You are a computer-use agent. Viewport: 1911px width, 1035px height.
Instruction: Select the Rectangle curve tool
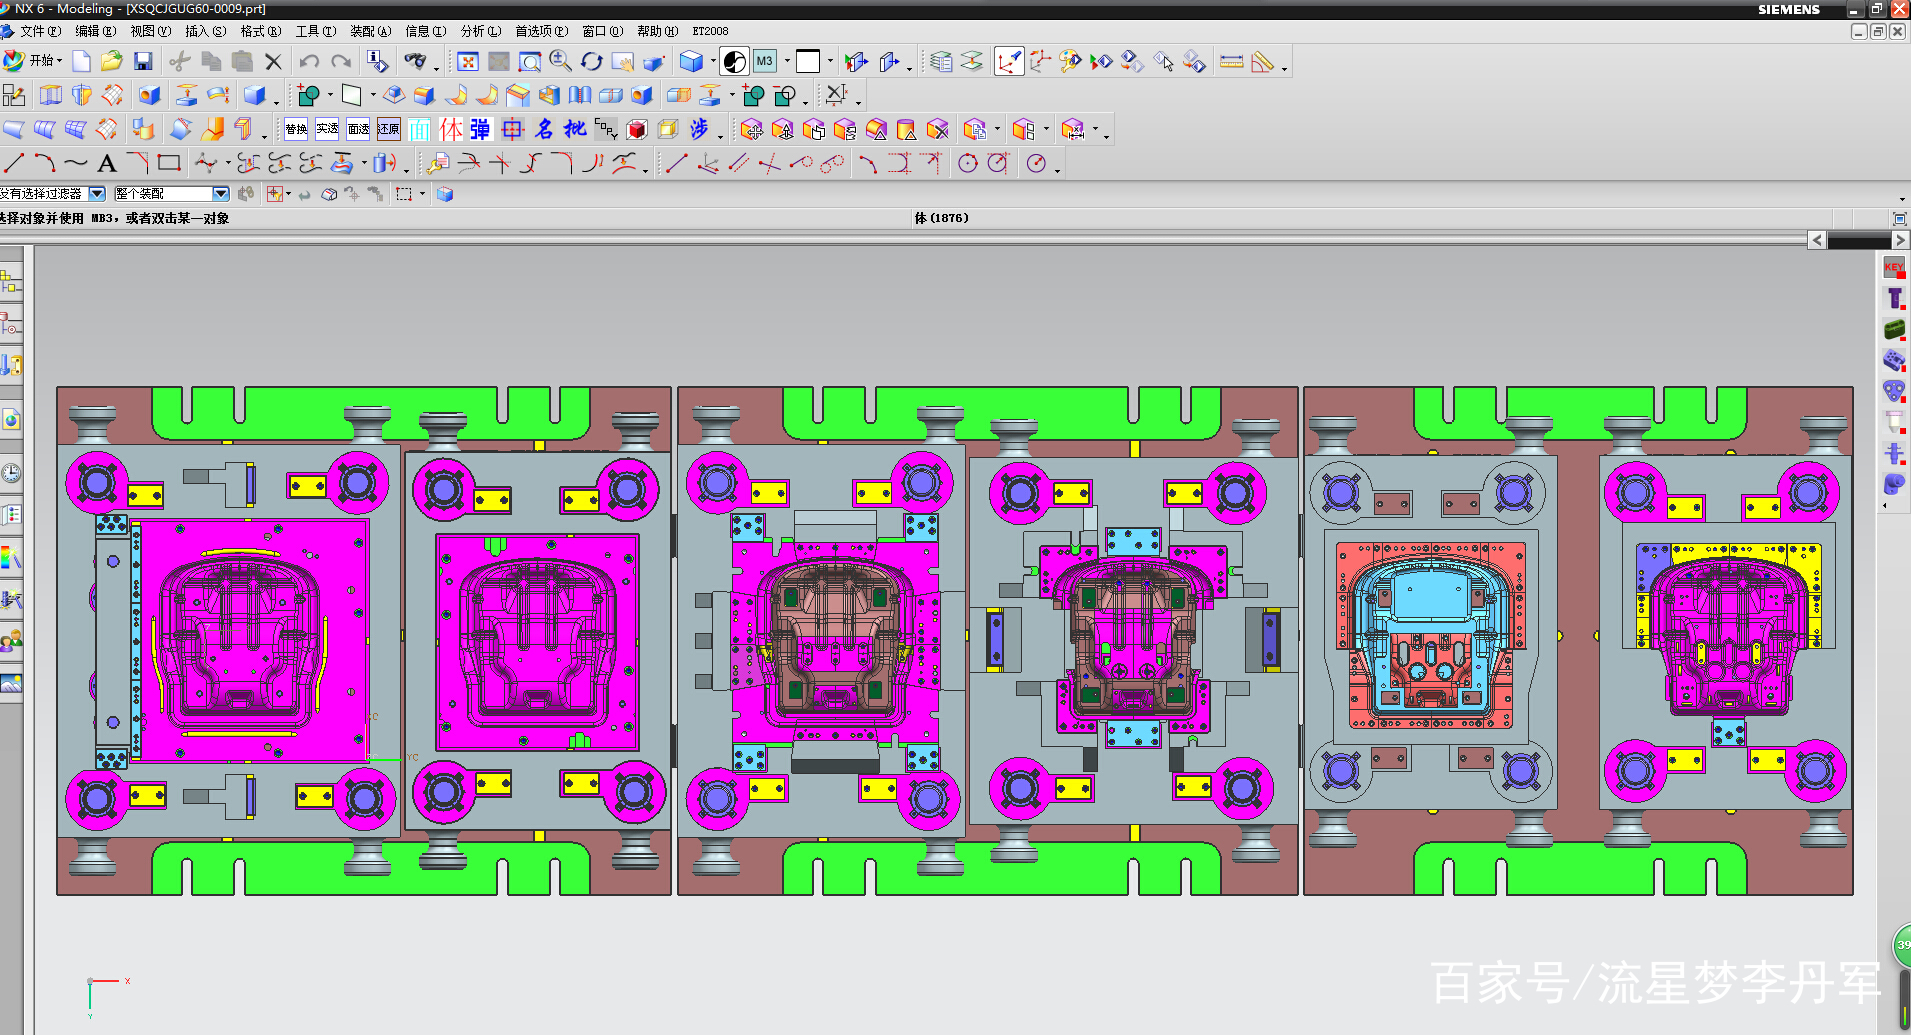pyautogui.click(x=169, y=163)
